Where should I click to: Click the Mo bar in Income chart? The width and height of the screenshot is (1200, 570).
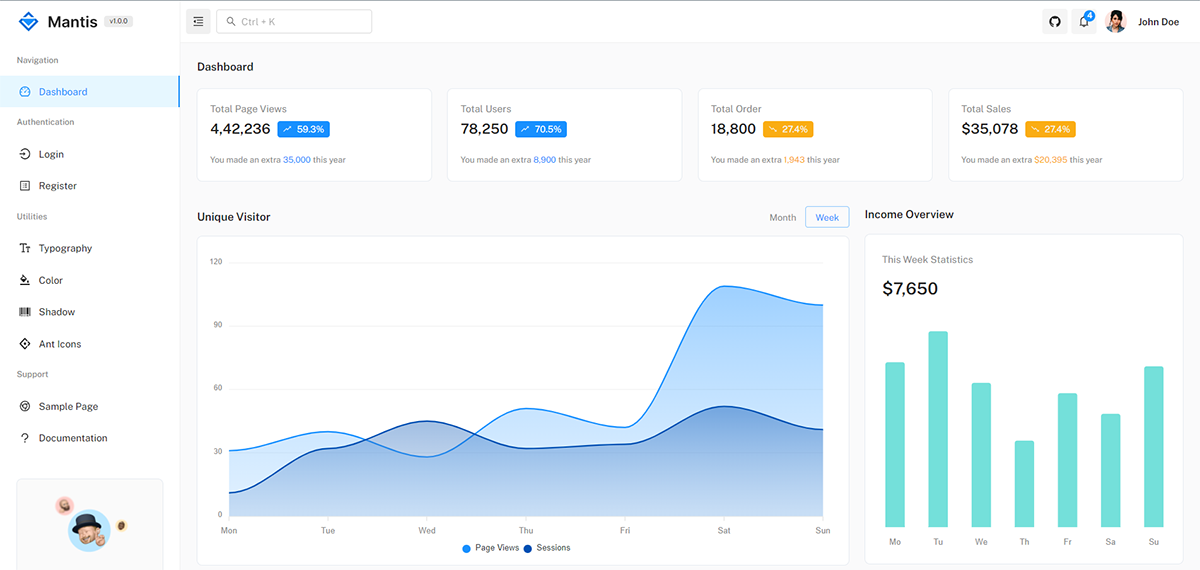coord(895,445)
